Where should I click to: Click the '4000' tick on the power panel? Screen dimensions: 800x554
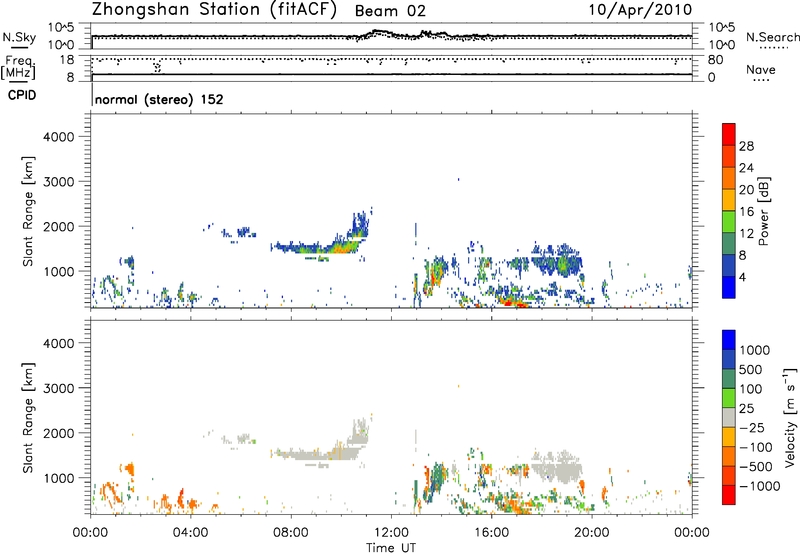[59, 137]
